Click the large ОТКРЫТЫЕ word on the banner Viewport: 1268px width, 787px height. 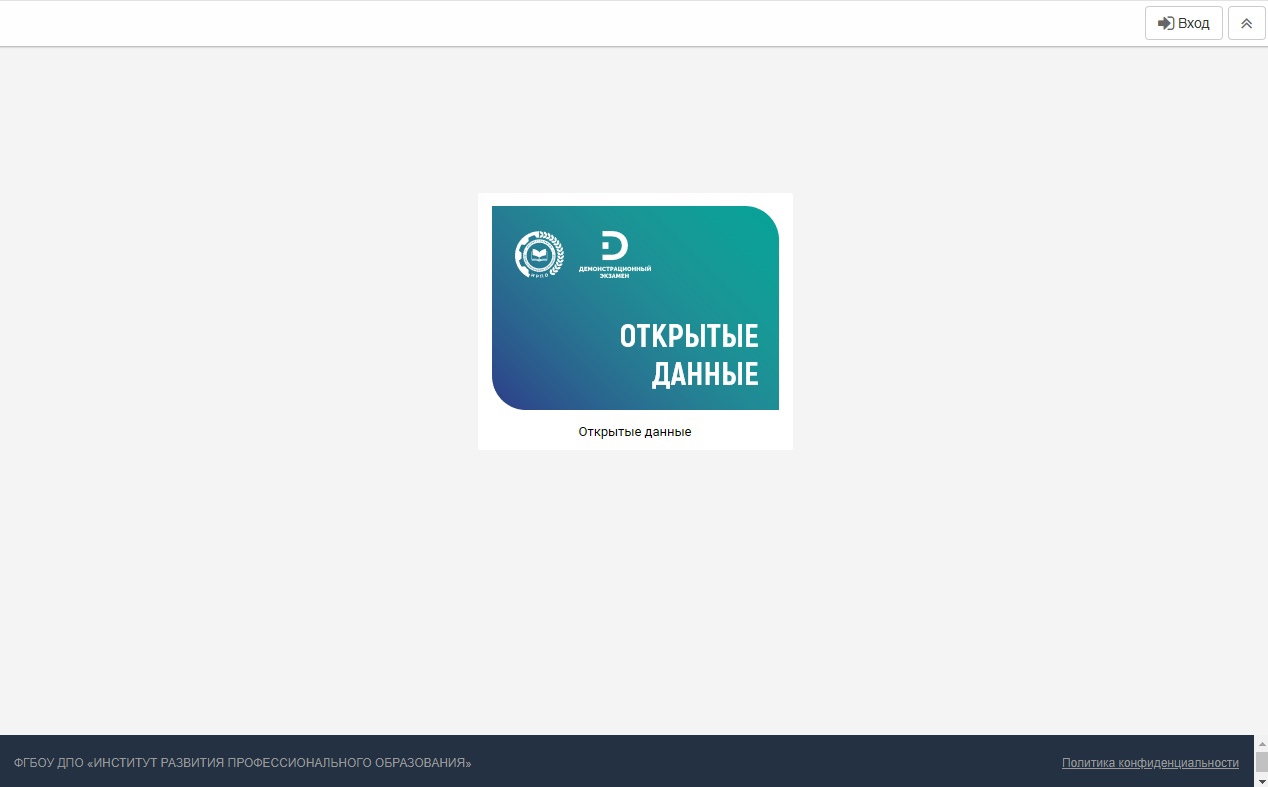pos(688,336)
